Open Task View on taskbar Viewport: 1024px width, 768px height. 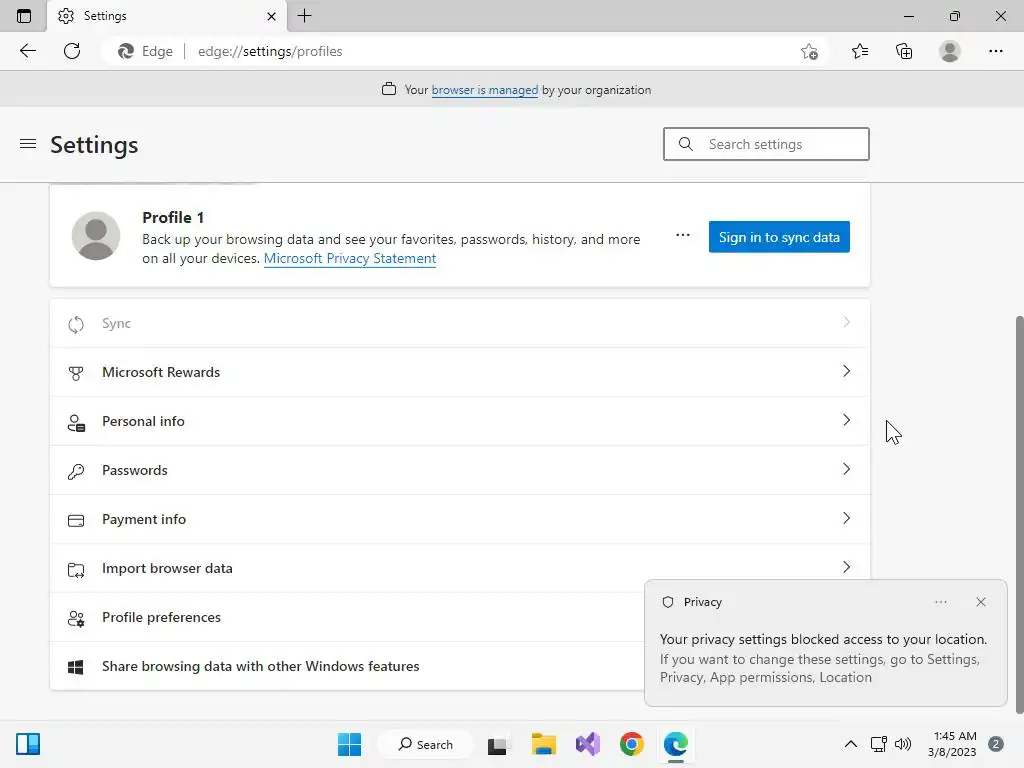(x=498, y=744)
